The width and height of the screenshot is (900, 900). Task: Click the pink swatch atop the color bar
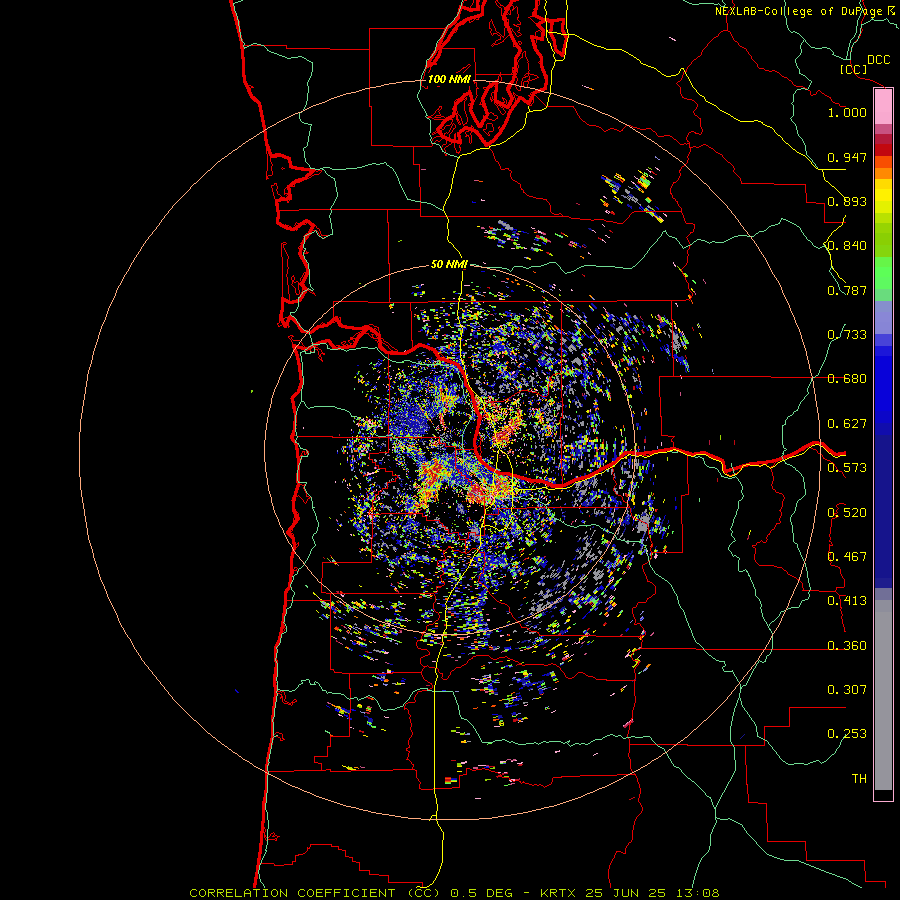tap(883, 106)
